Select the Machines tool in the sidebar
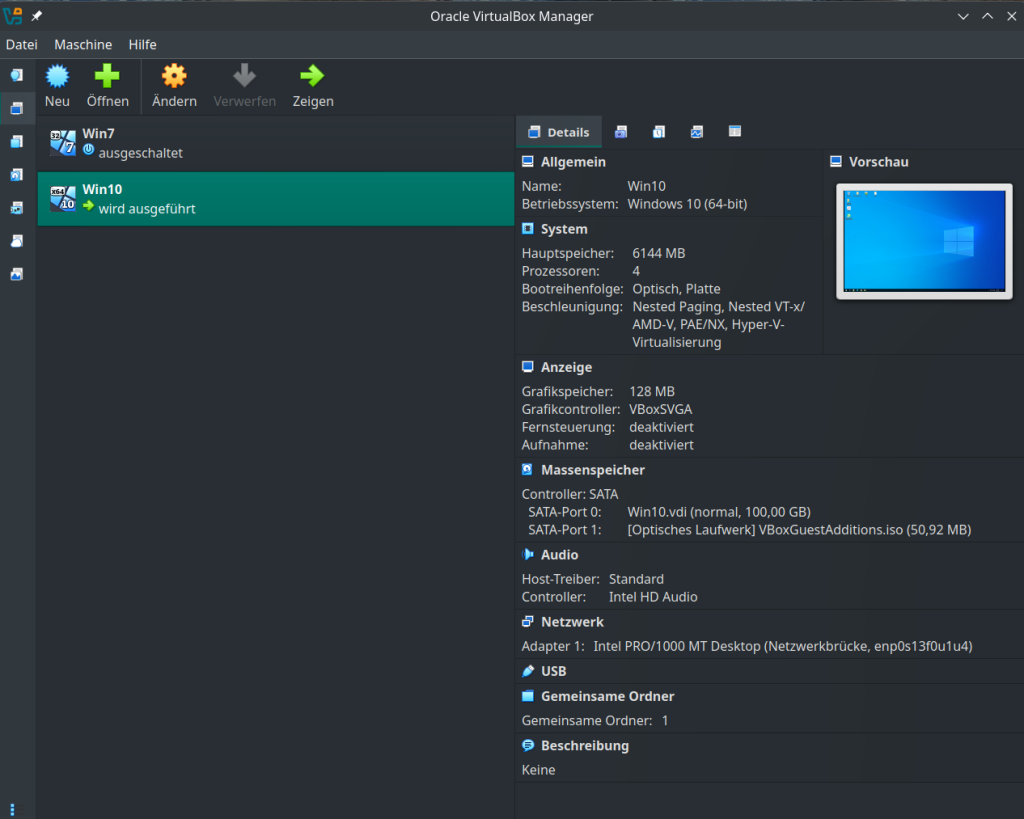Viewport: 1024px width, 819px height. [16, 108]
